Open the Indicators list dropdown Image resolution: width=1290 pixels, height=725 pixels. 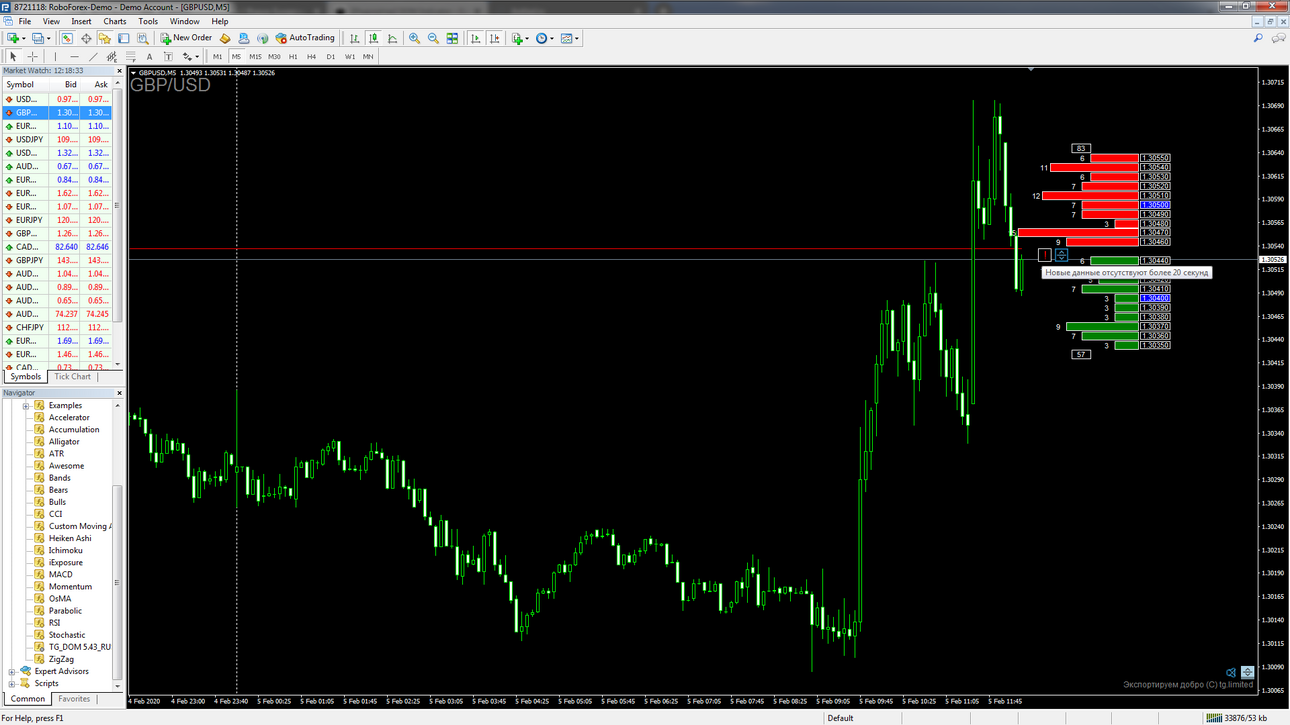tap(519, 38)
